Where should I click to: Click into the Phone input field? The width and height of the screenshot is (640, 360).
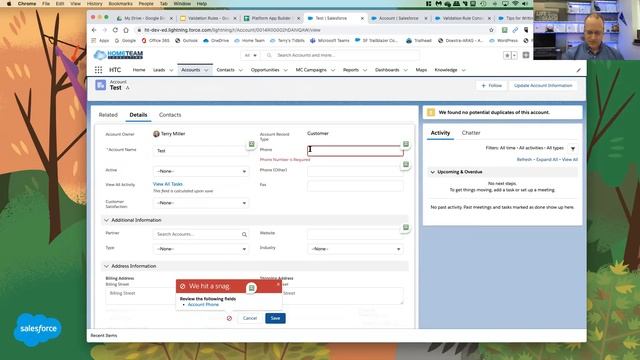[355, 151]
